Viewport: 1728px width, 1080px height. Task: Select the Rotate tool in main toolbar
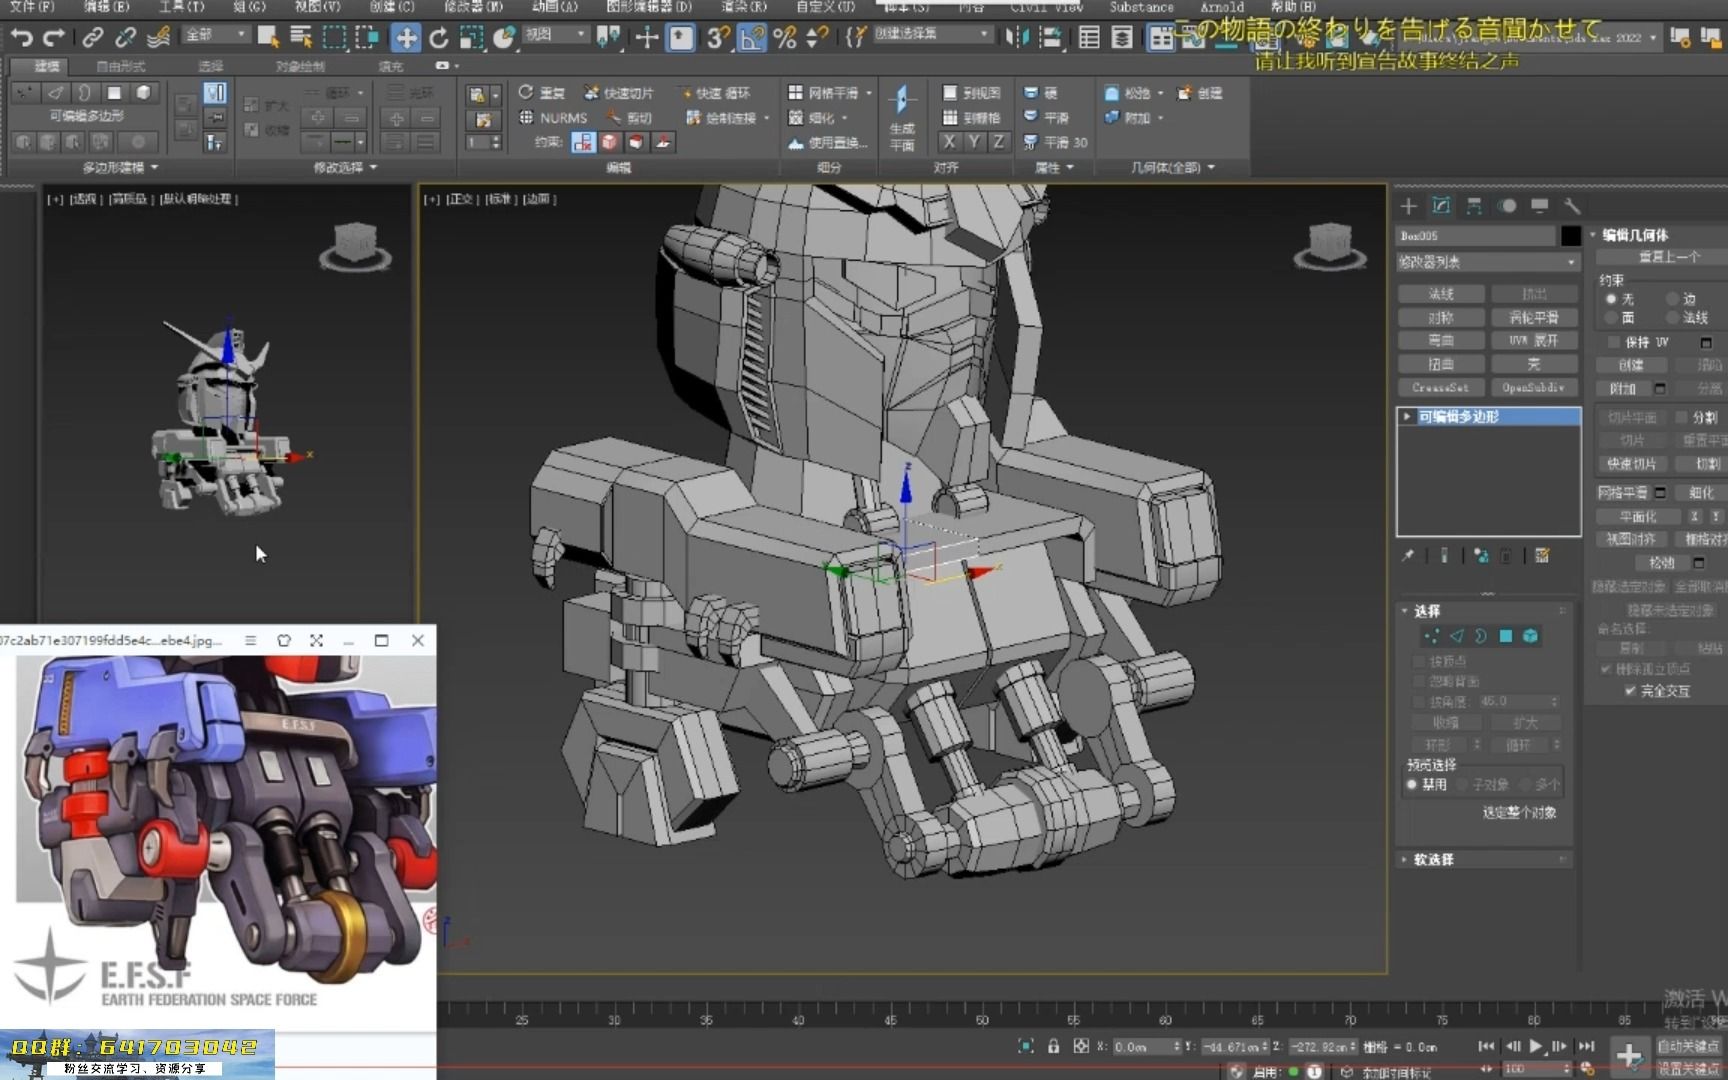pos(438,38)
